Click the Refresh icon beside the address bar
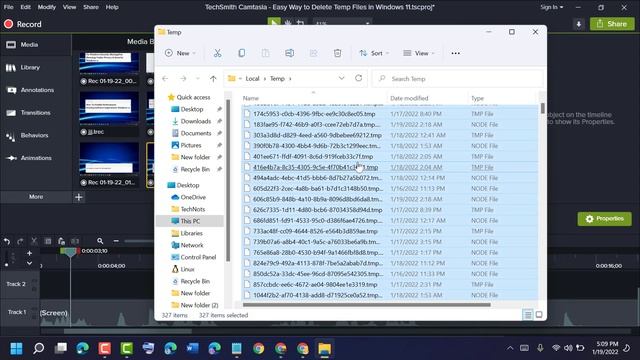Image resolution: width=640 pixels, height=360 pixels. 358,78
